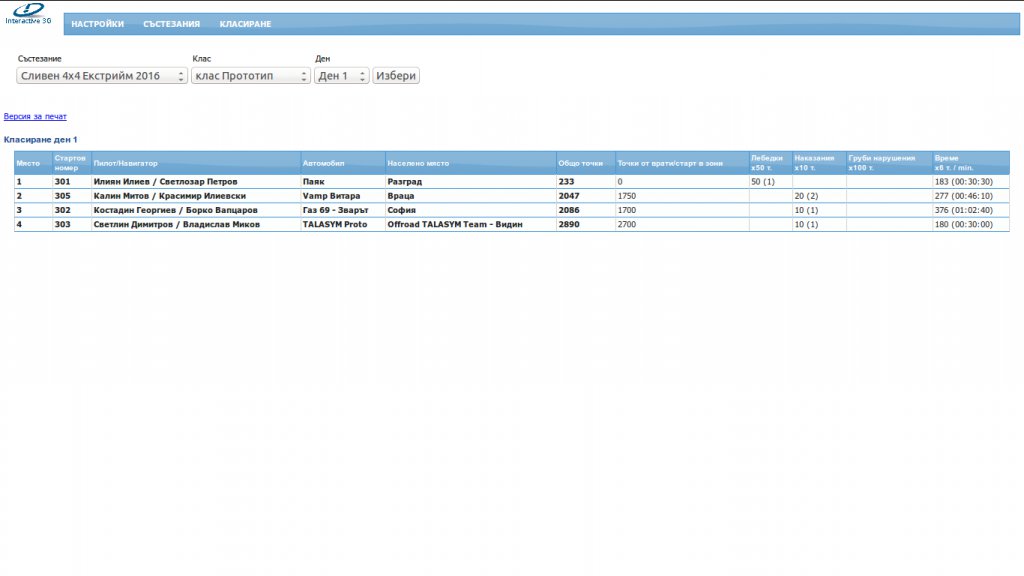Click the Време column header

970,163
